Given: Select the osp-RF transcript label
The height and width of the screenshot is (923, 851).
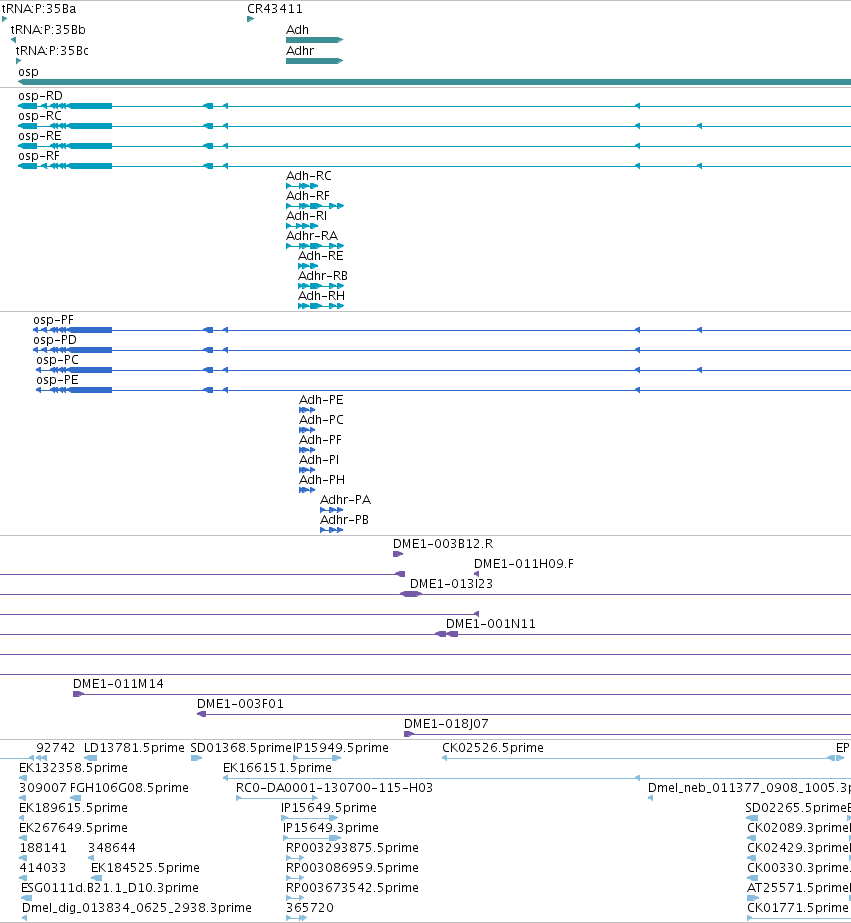Looking at the screenshot, I should (39, 155).
